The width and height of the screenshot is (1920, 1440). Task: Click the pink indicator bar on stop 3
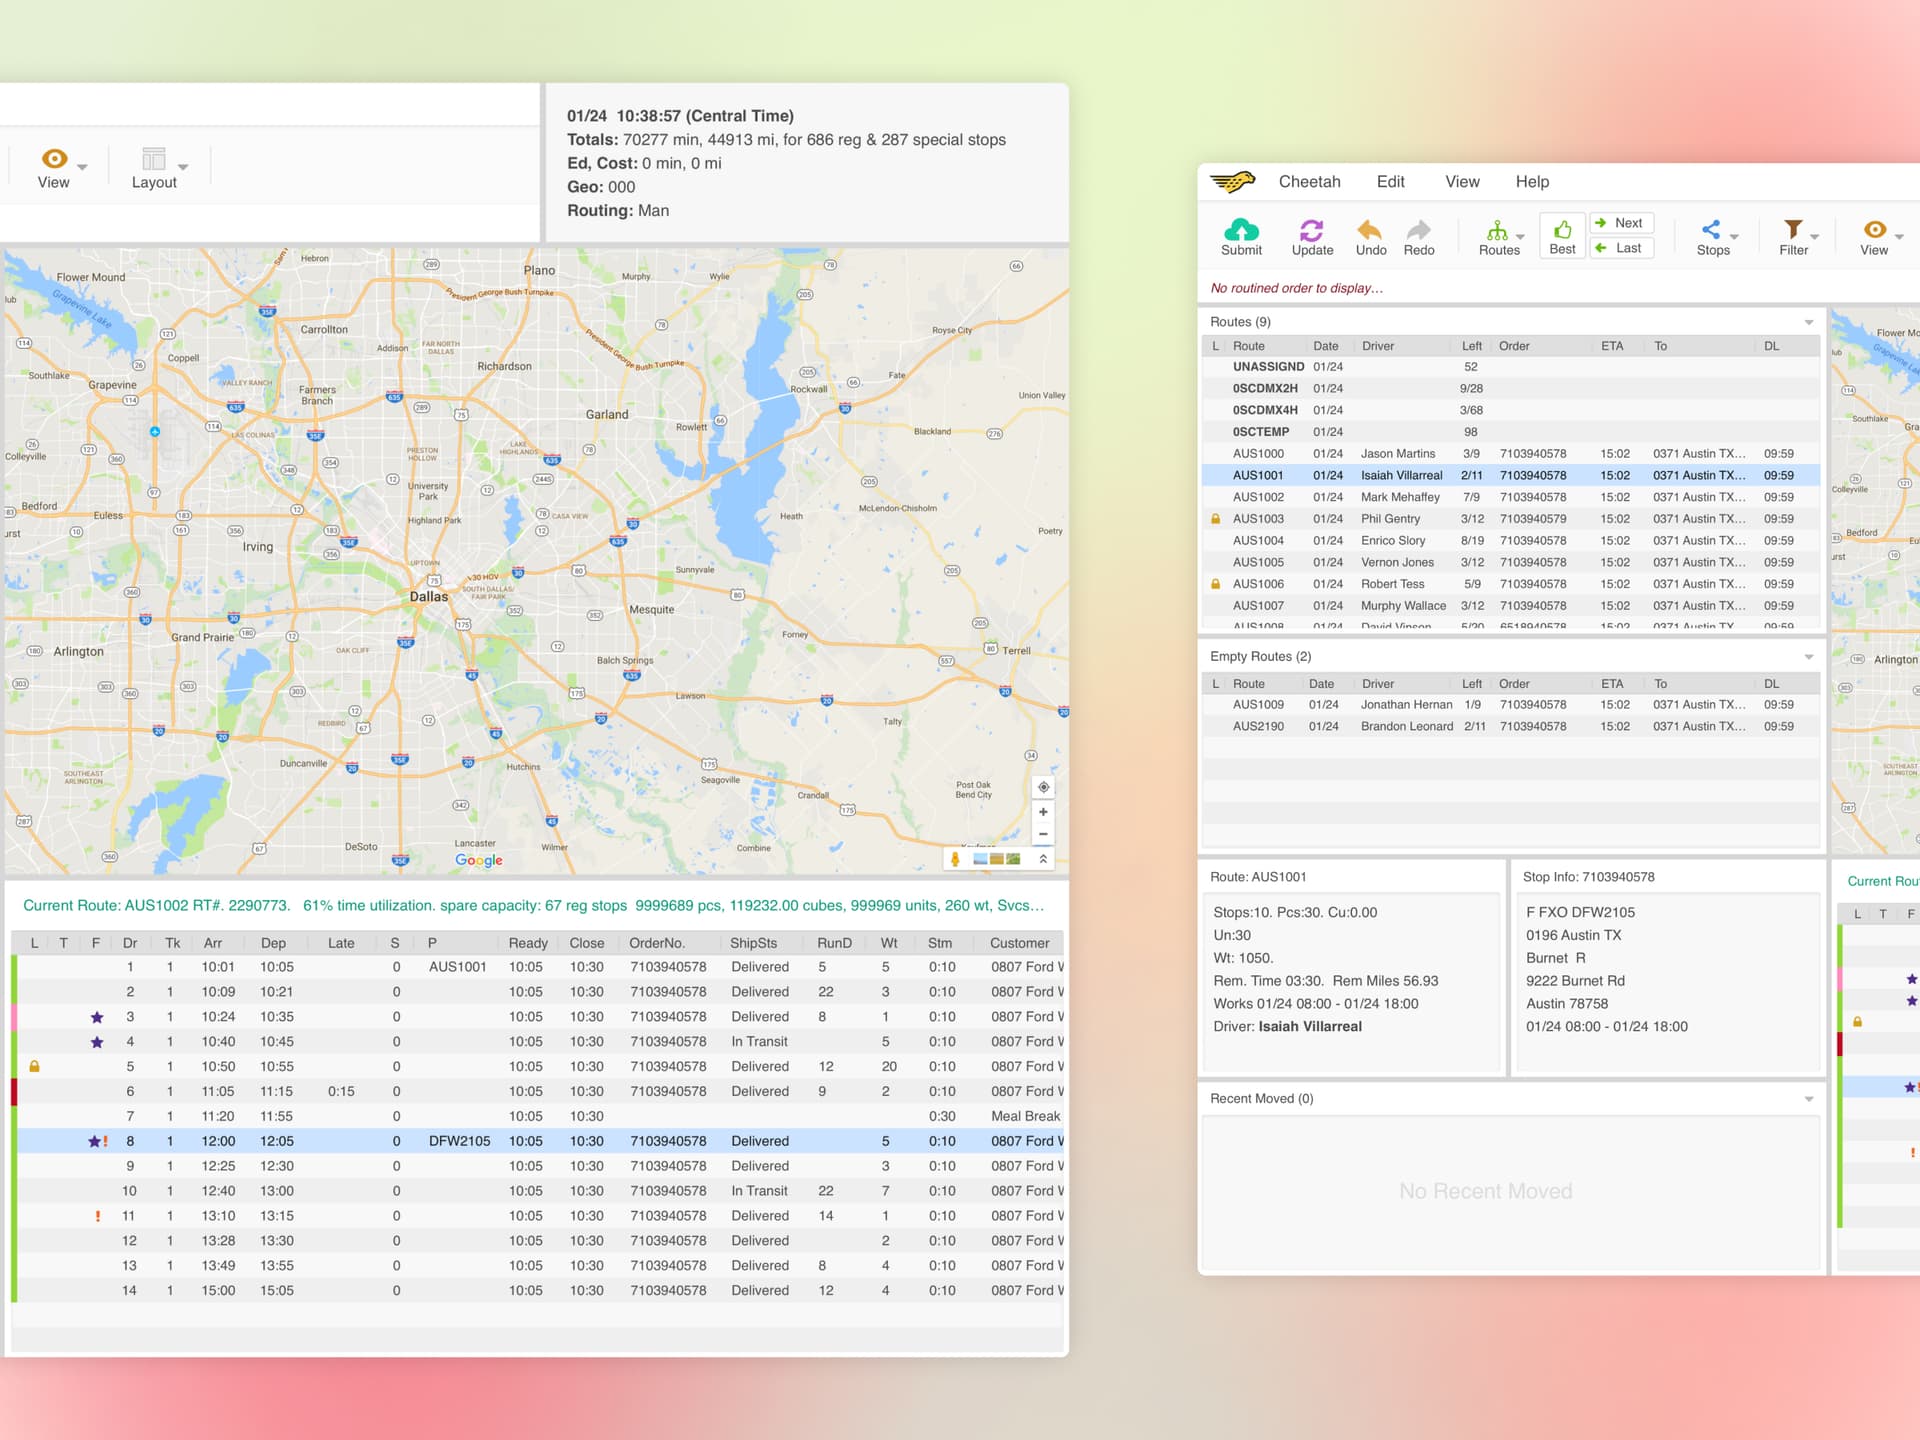[x=14, y=1017]
